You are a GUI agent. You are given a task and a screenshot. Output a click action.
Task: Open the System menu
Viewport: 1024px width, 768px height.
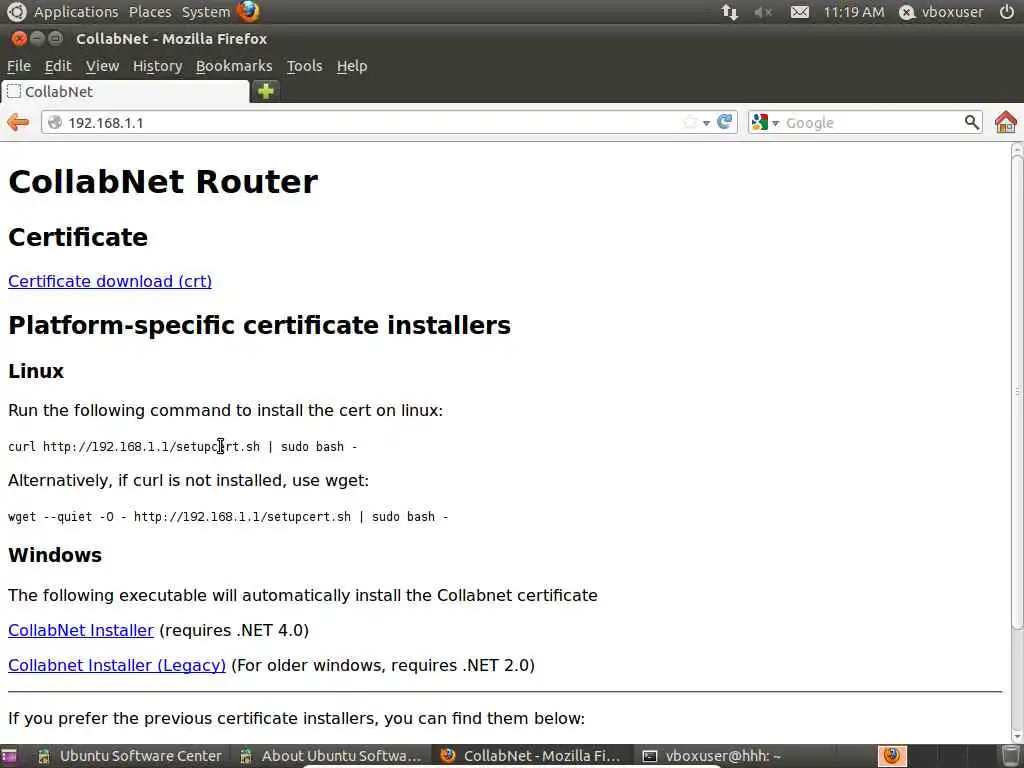[206, 12]
